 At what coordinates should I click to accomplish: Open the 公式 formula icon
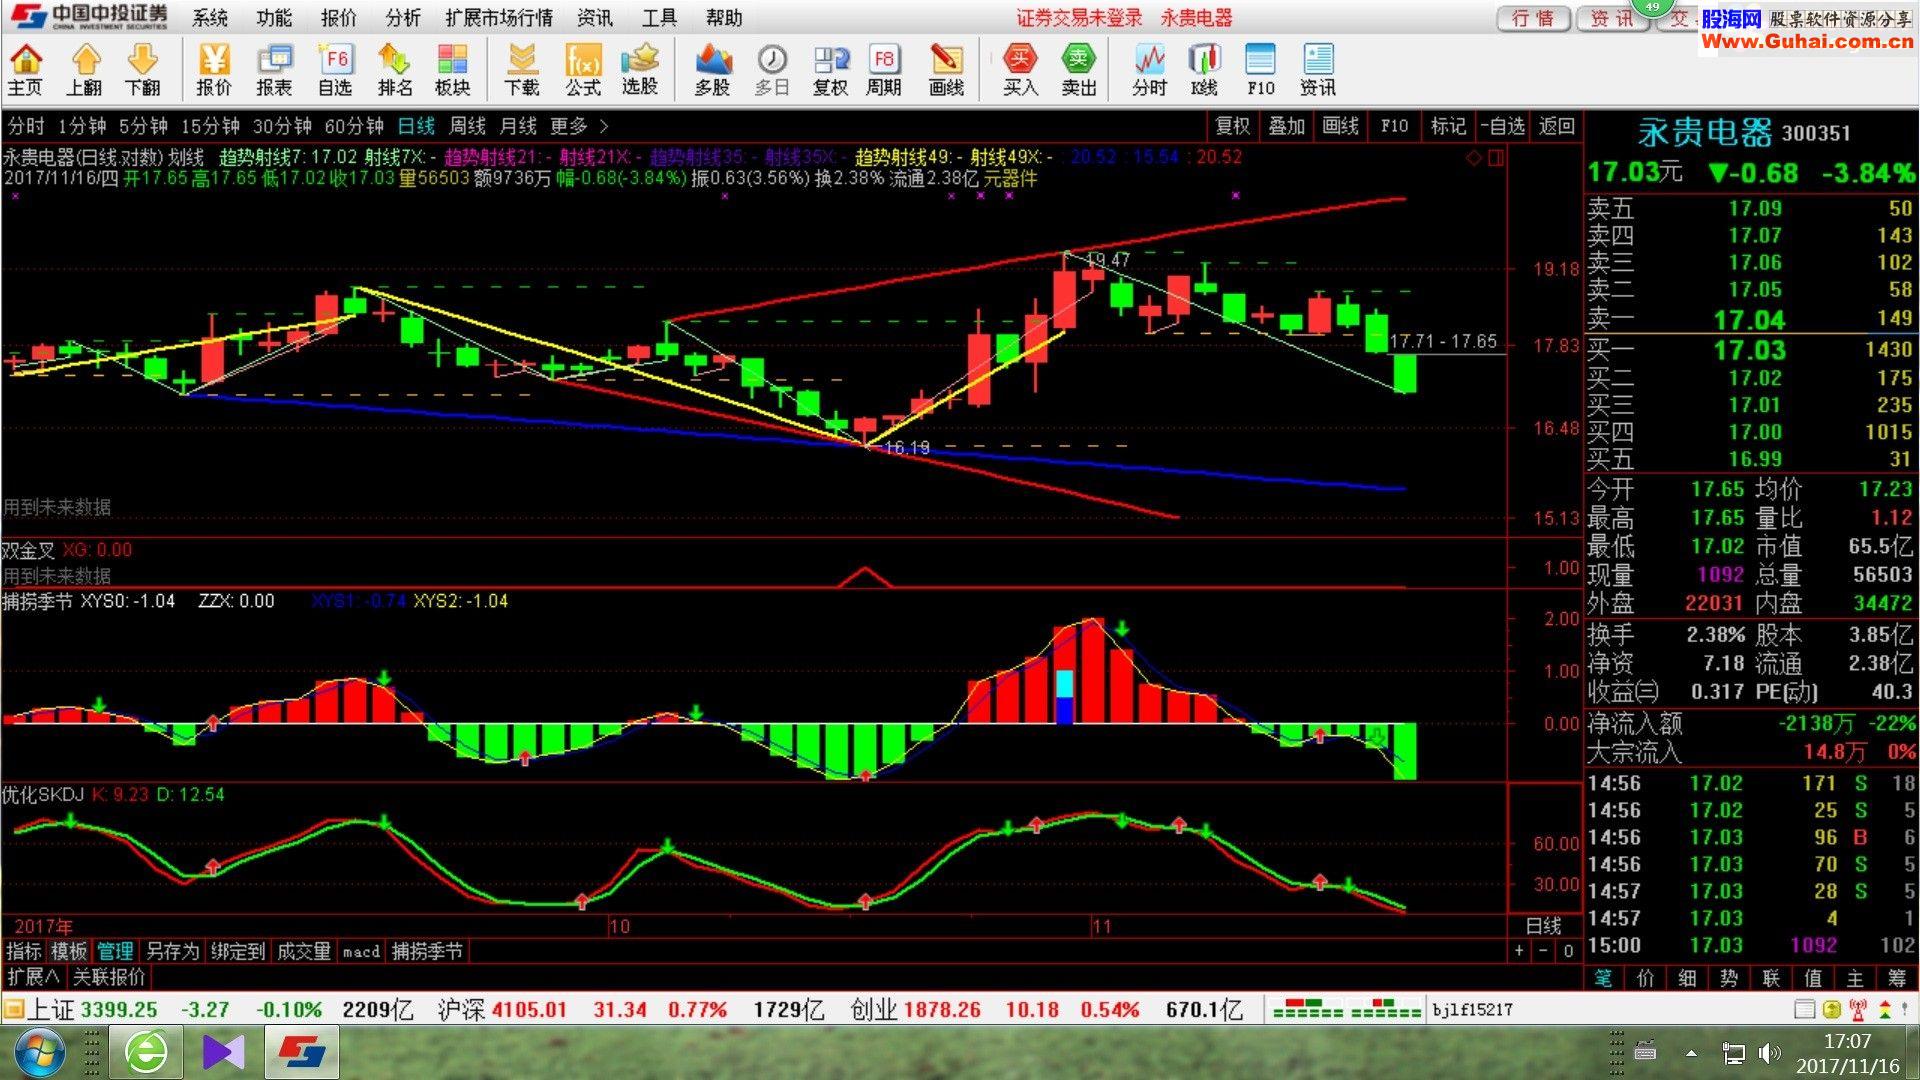(582, 70)
